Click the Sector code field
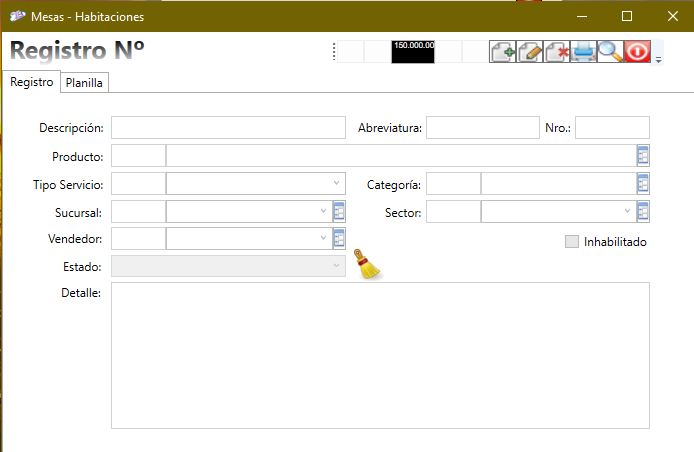694x452 pixels. click(453, 212)
